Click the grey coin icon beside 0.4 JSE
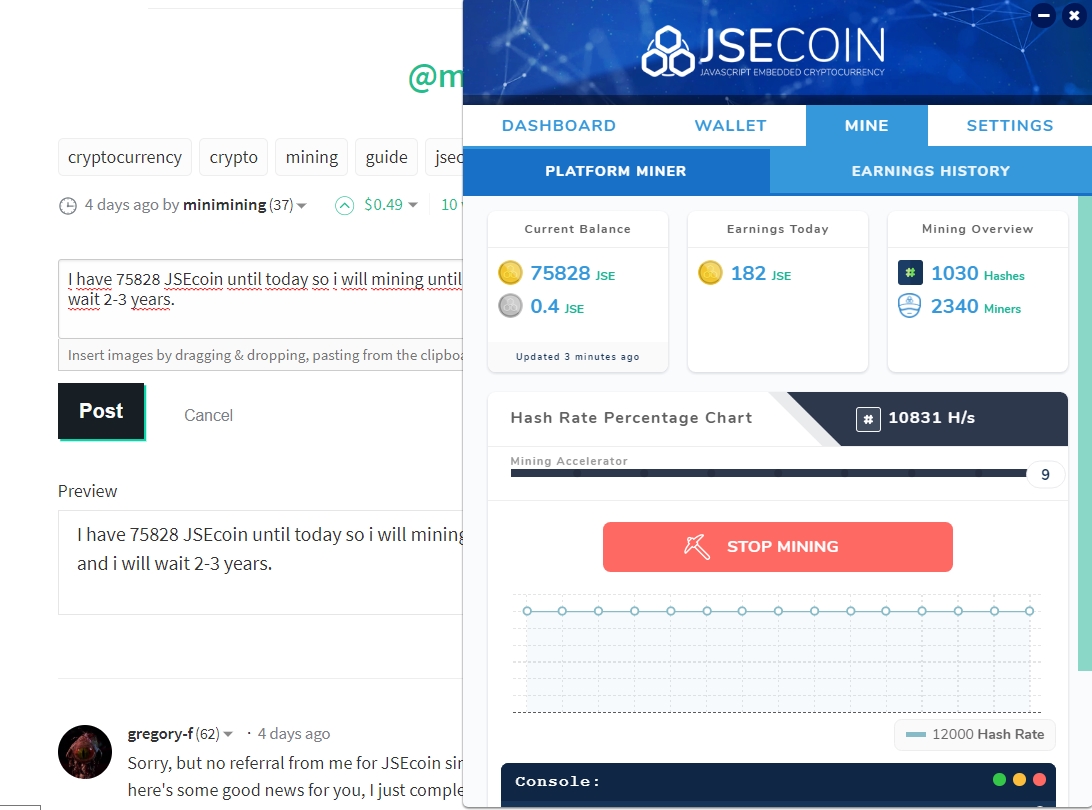 (x=510, y=306)
